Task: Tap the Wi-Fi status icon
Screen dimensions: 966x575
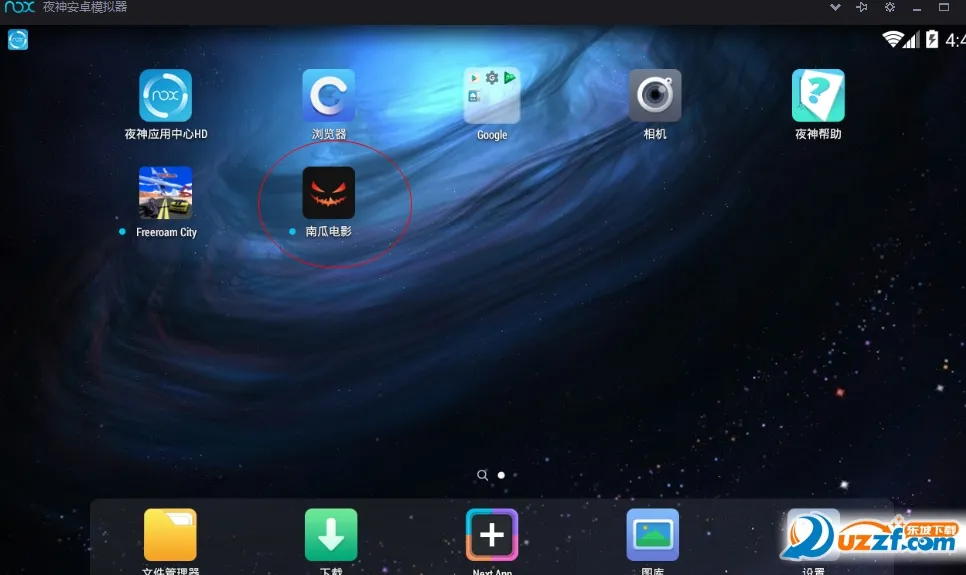Action: click(892, 39)
